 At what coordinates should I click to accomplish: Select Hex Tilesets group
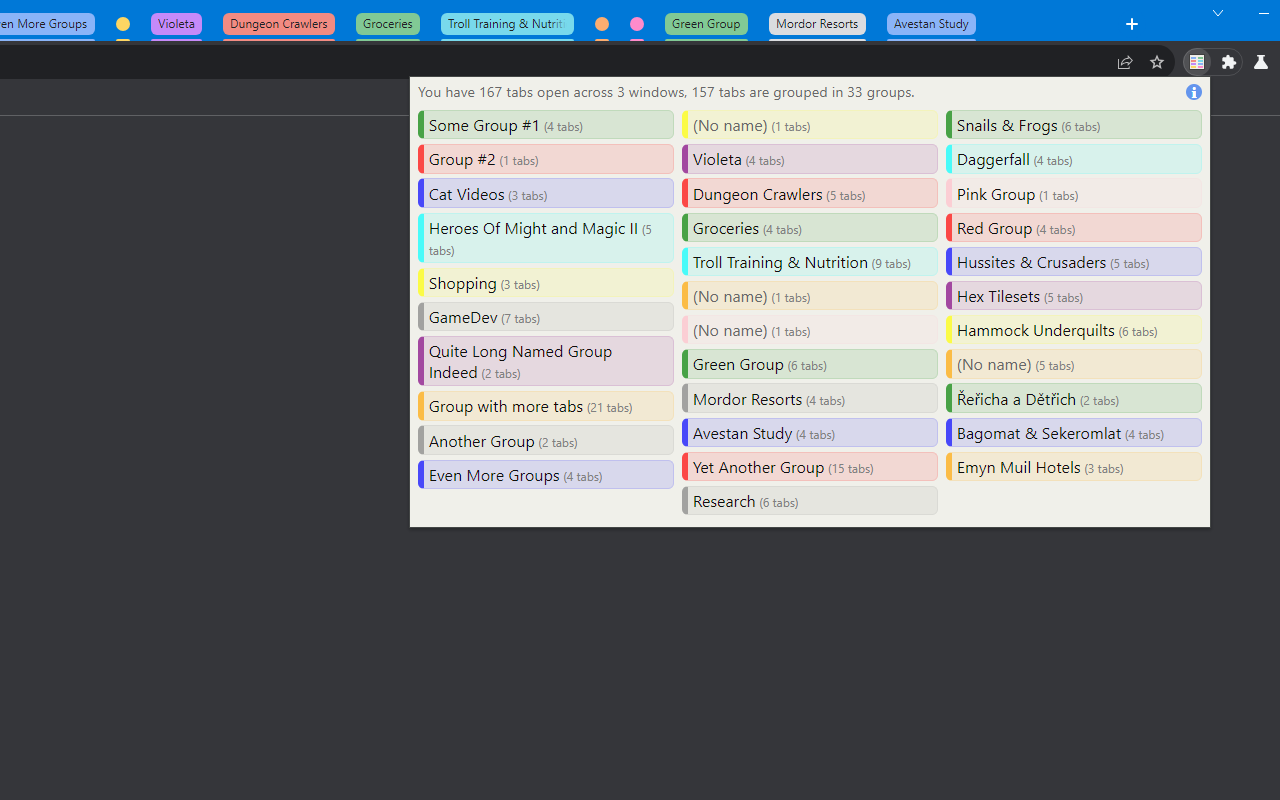pos(1074,296)
